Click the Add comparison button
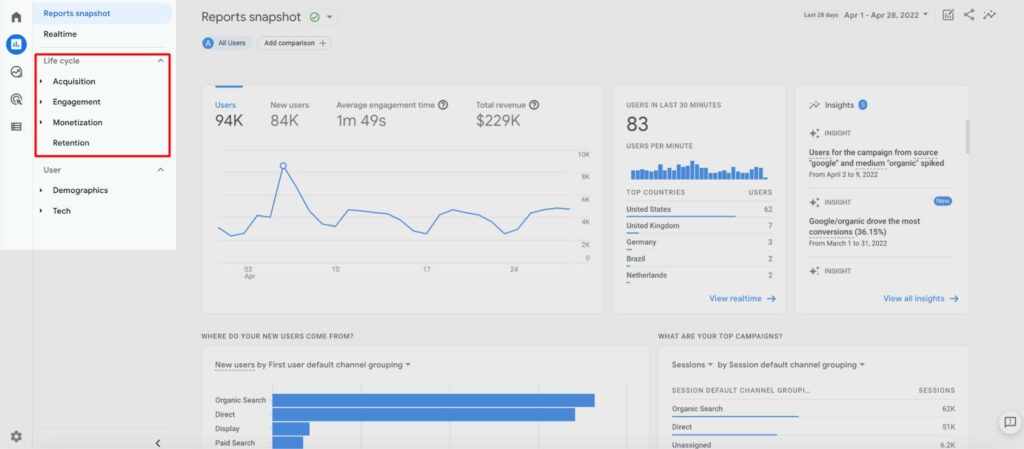 [x=293, y=43]
